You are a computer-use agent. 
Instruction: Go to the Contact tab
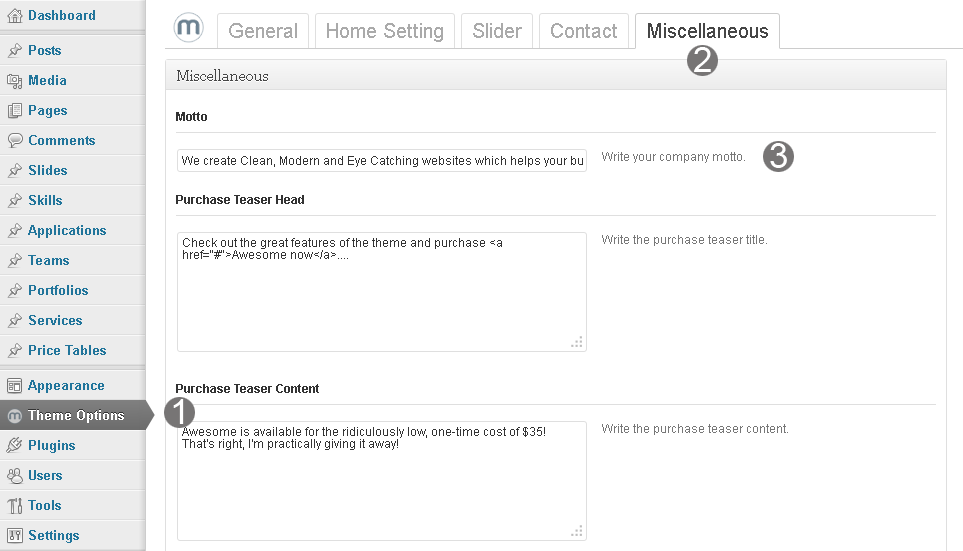pos(583,31)
